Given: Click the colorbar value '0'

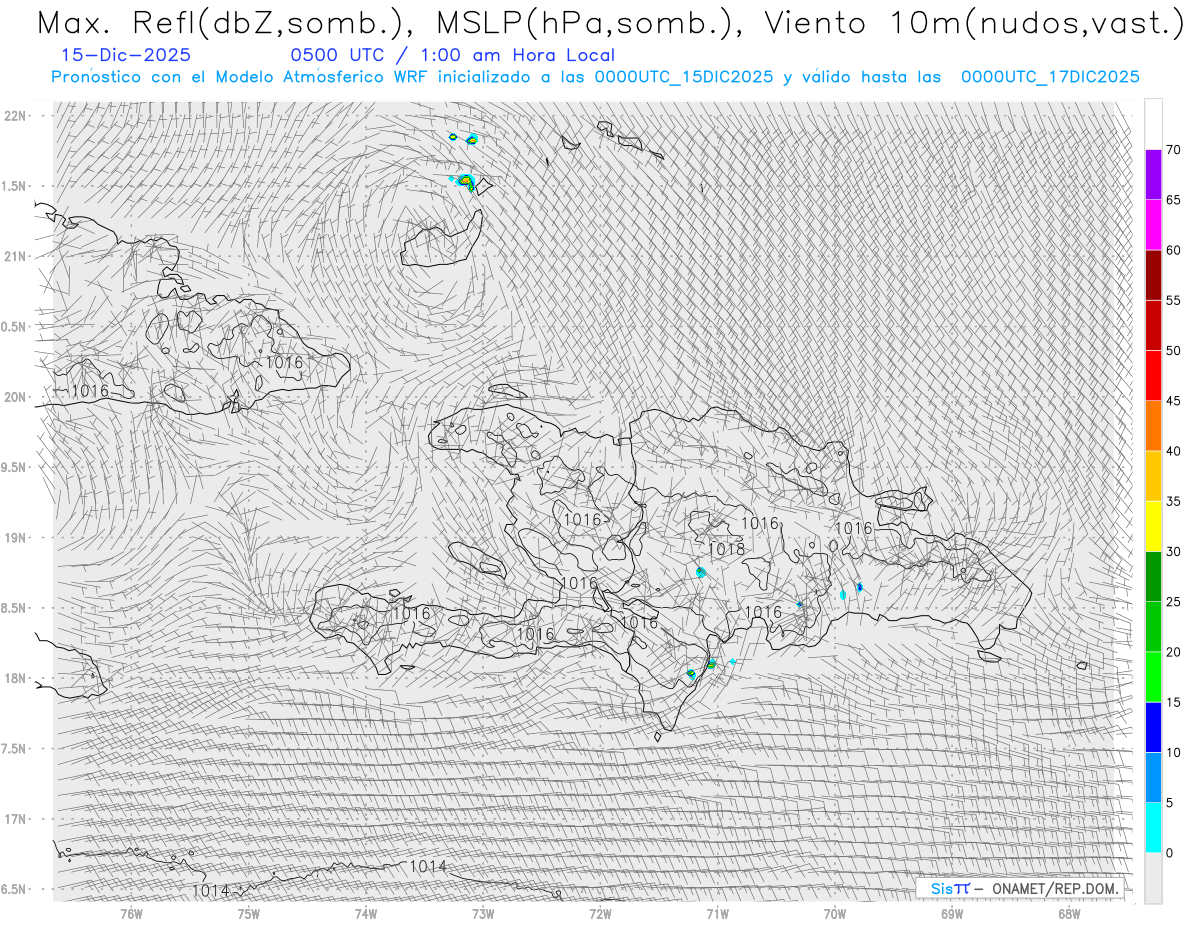Looking at the screenshot, I should coord(1170,852).
